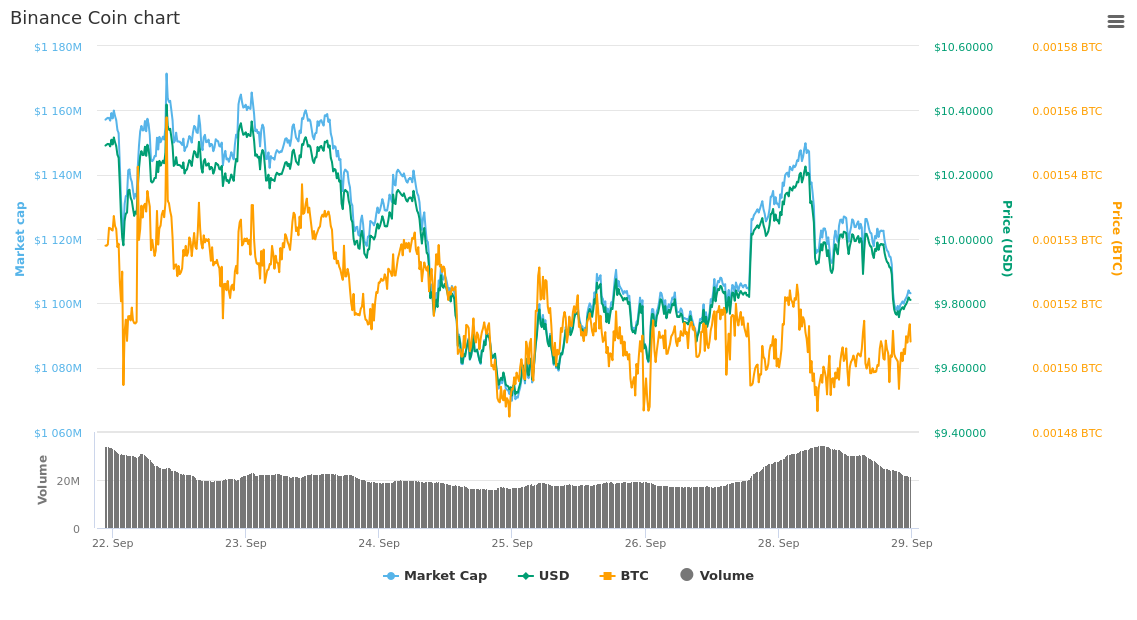Click the gray Volume legend circle

click(687, 575)
